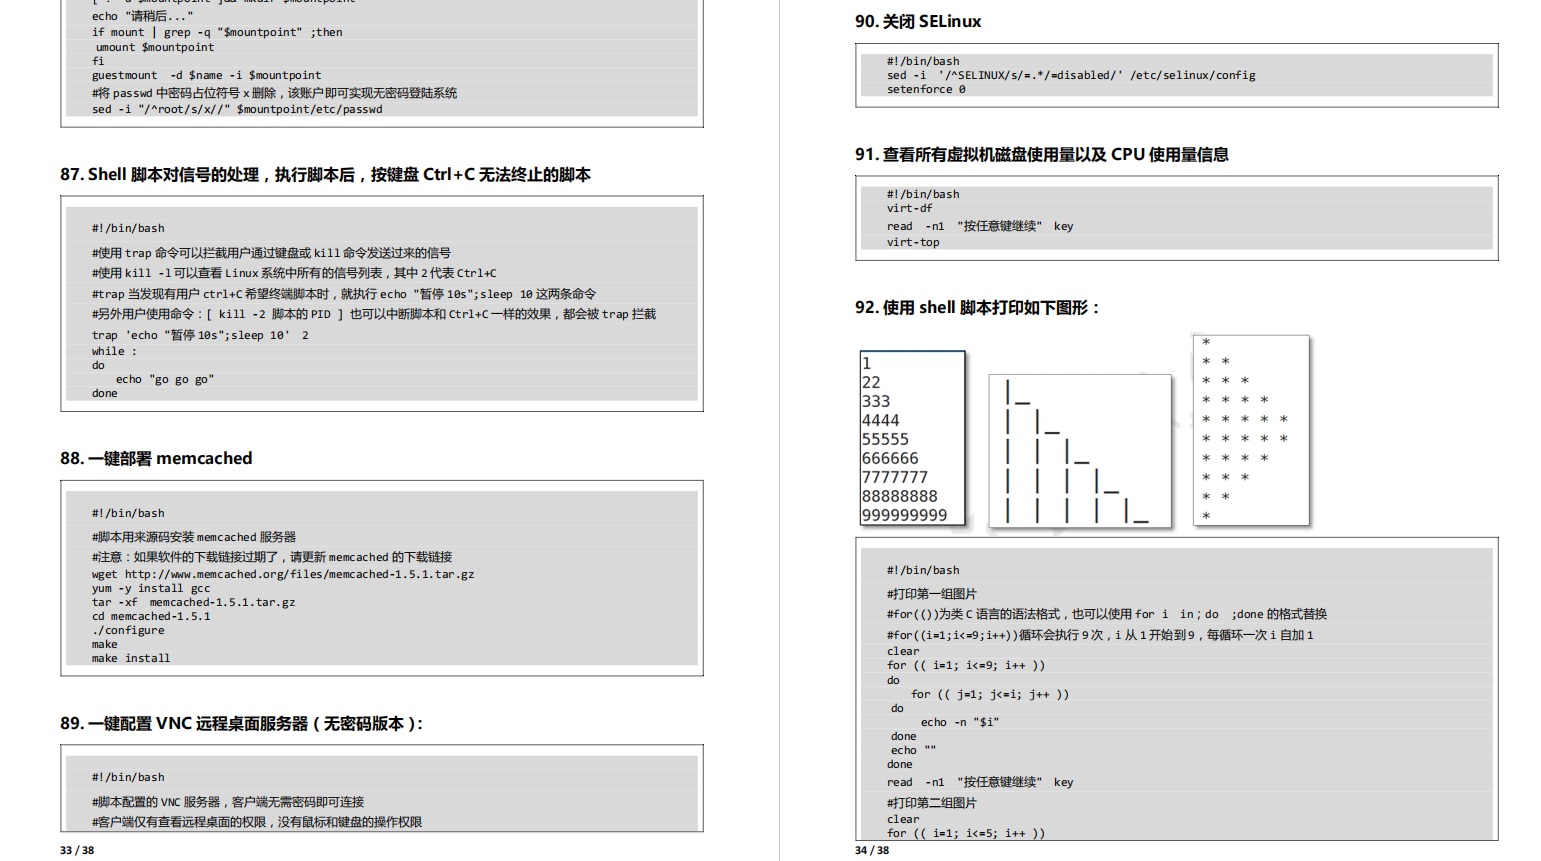
Task: Click the 'echo "go go go"' line
Action: pyautogui.click(x=165, y=379)
